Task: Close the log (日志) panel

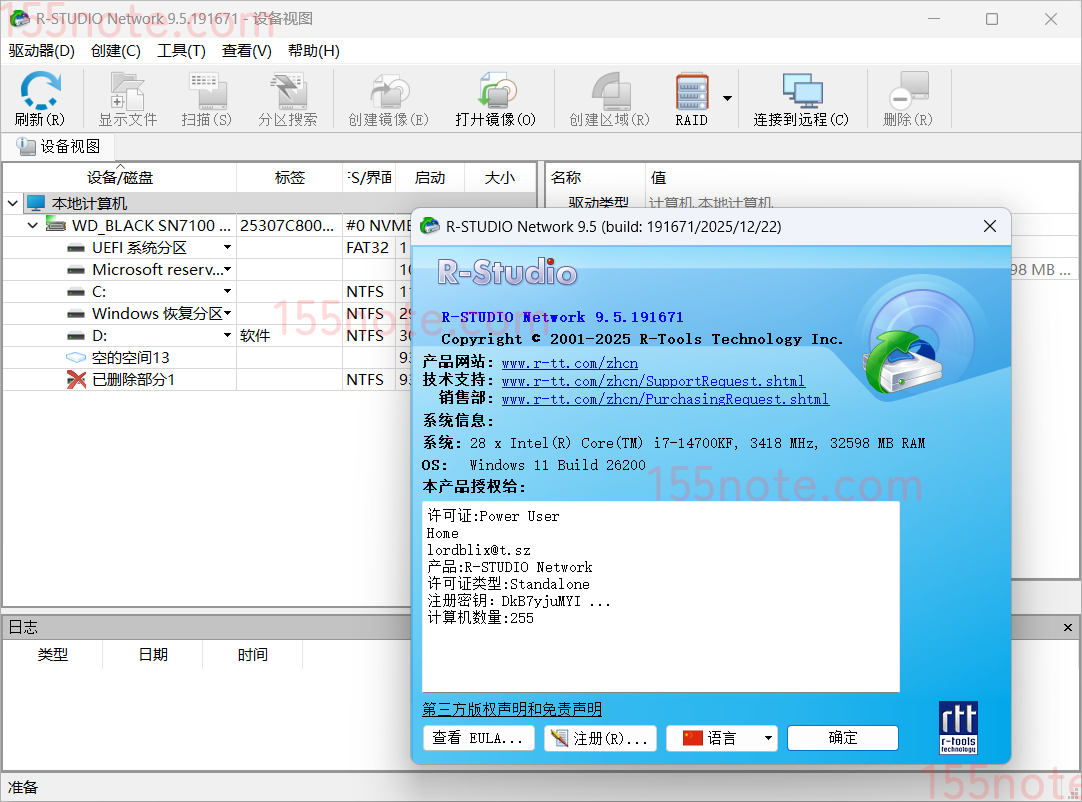Action: click(x=1068, y=627)
